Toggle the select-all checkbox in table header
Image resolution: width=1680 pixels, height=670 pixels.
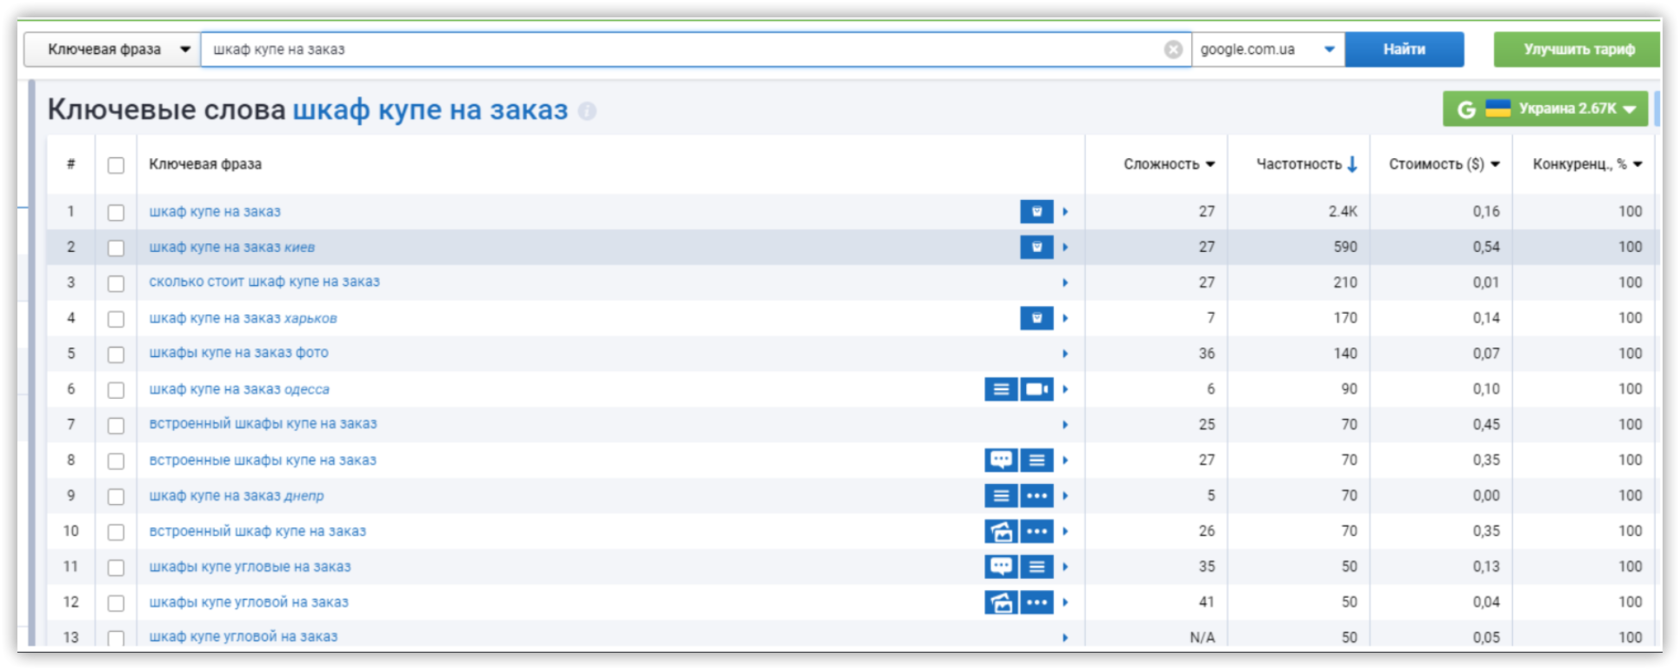(x=116, y=165)
